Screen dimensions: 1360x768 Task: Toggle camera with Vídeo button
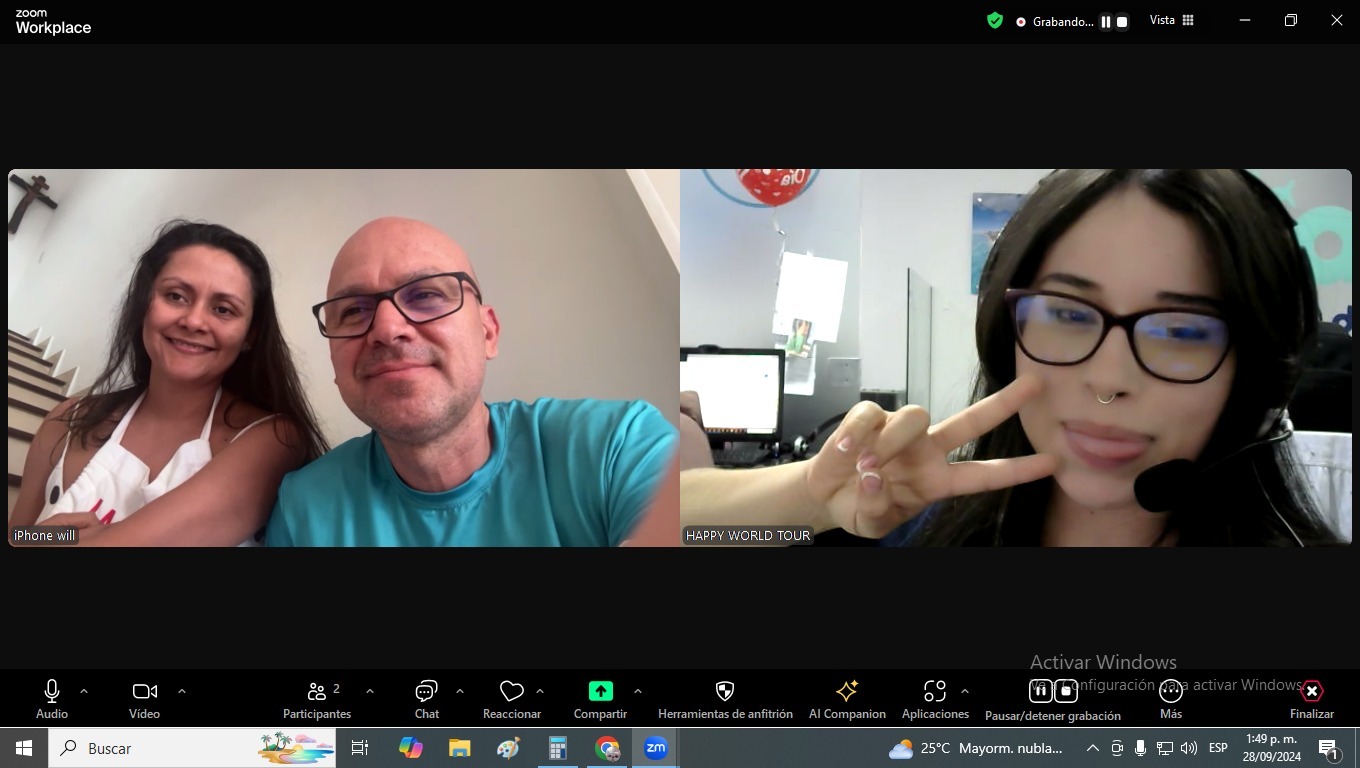click(x=145, y=699)
